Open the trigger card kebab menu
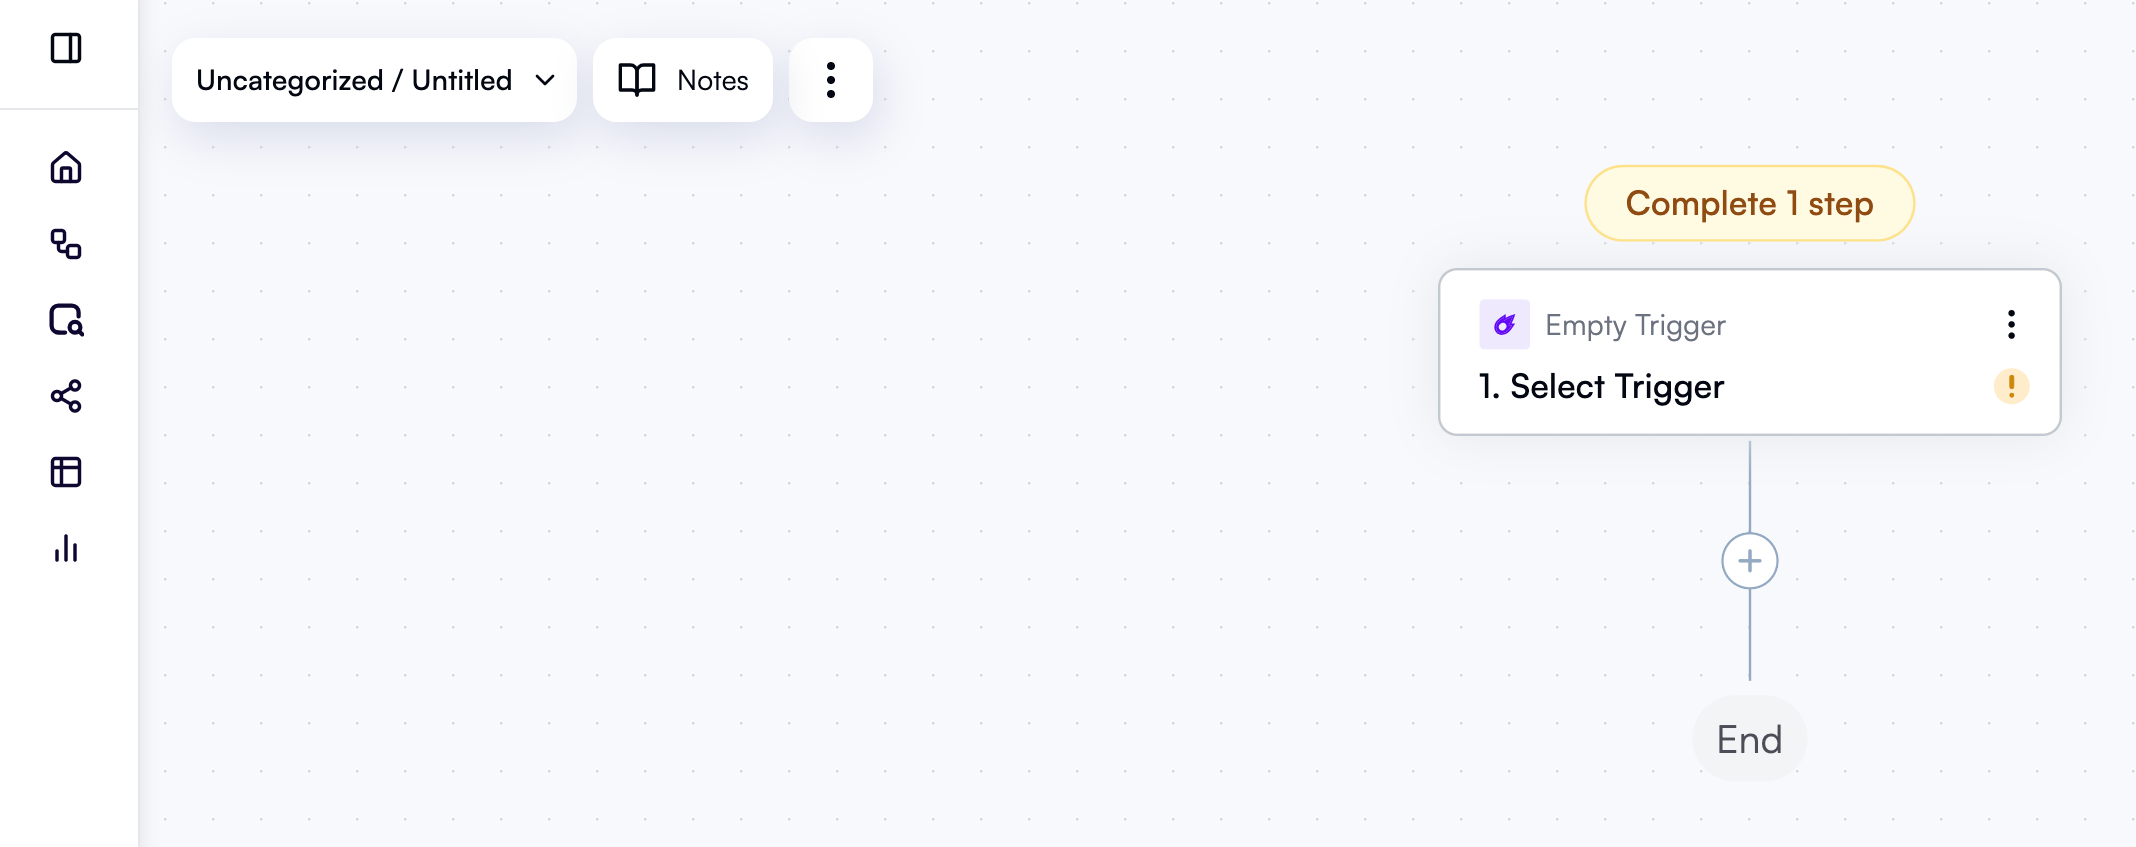This screenshot has height=847, width=2136. click(x=2011, y=324)
